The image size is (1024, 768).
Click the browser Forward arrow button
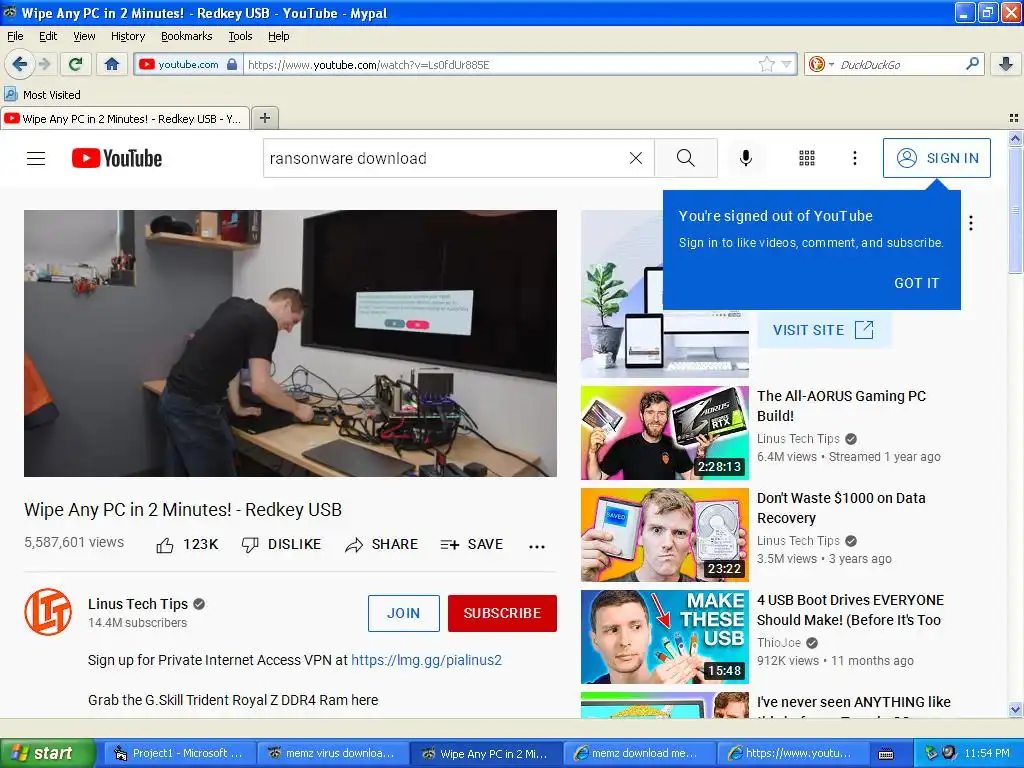tap(44, 64)
